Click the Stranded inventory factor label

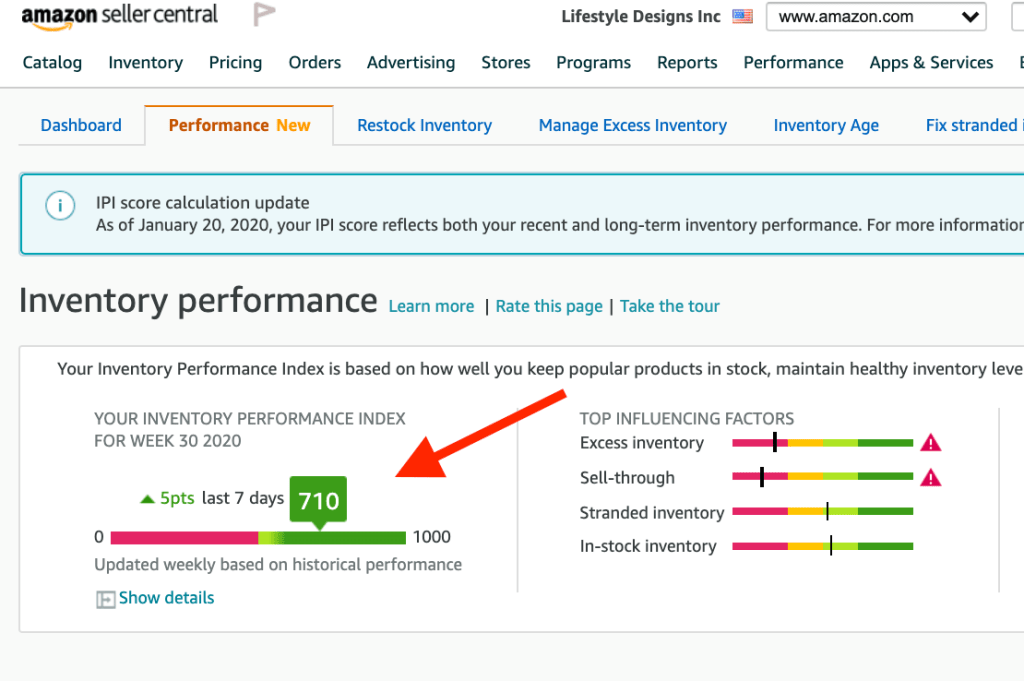click(652, 513)
